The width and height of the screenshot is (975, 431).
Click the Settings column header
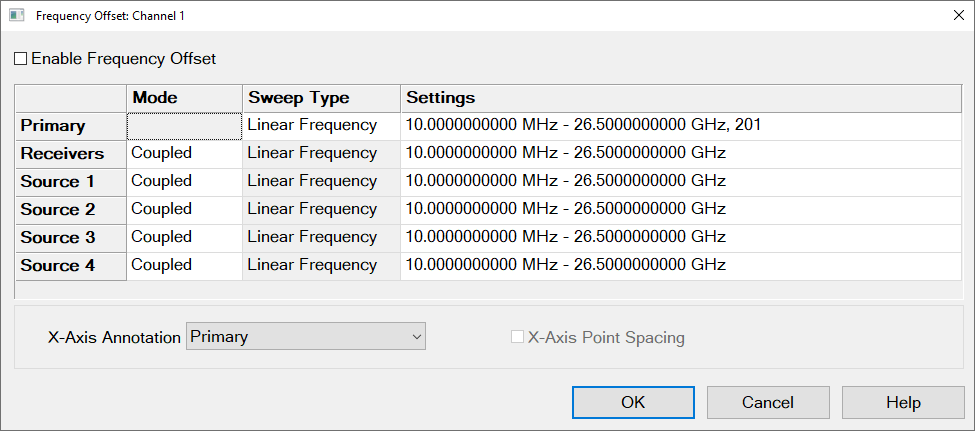pos(680,98)
